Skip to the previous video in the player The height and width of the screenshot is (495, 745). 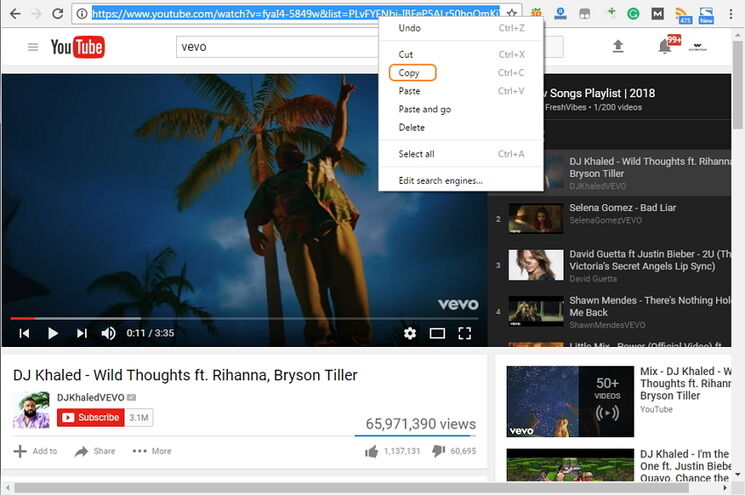tap(24, 333)
